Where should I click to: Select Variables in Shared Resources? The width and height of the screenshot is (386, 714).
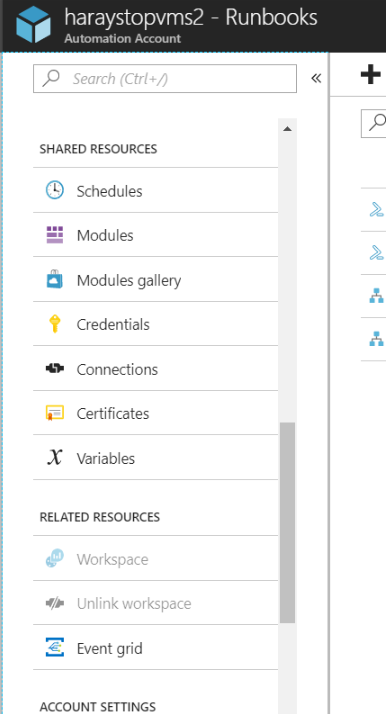click(156, 458)
